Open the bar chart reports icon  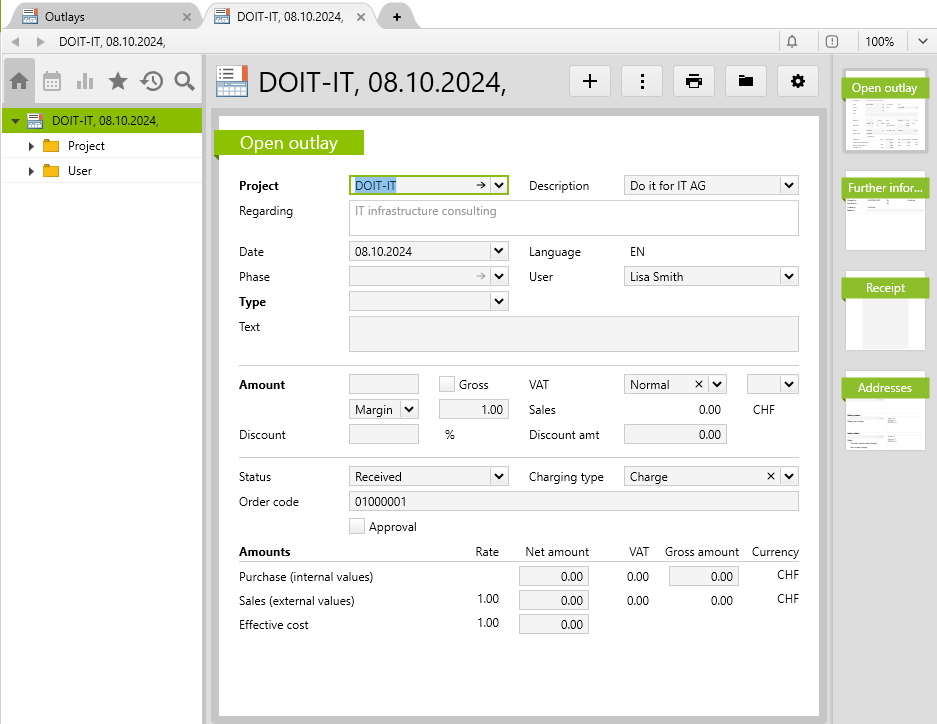[85, 81]
